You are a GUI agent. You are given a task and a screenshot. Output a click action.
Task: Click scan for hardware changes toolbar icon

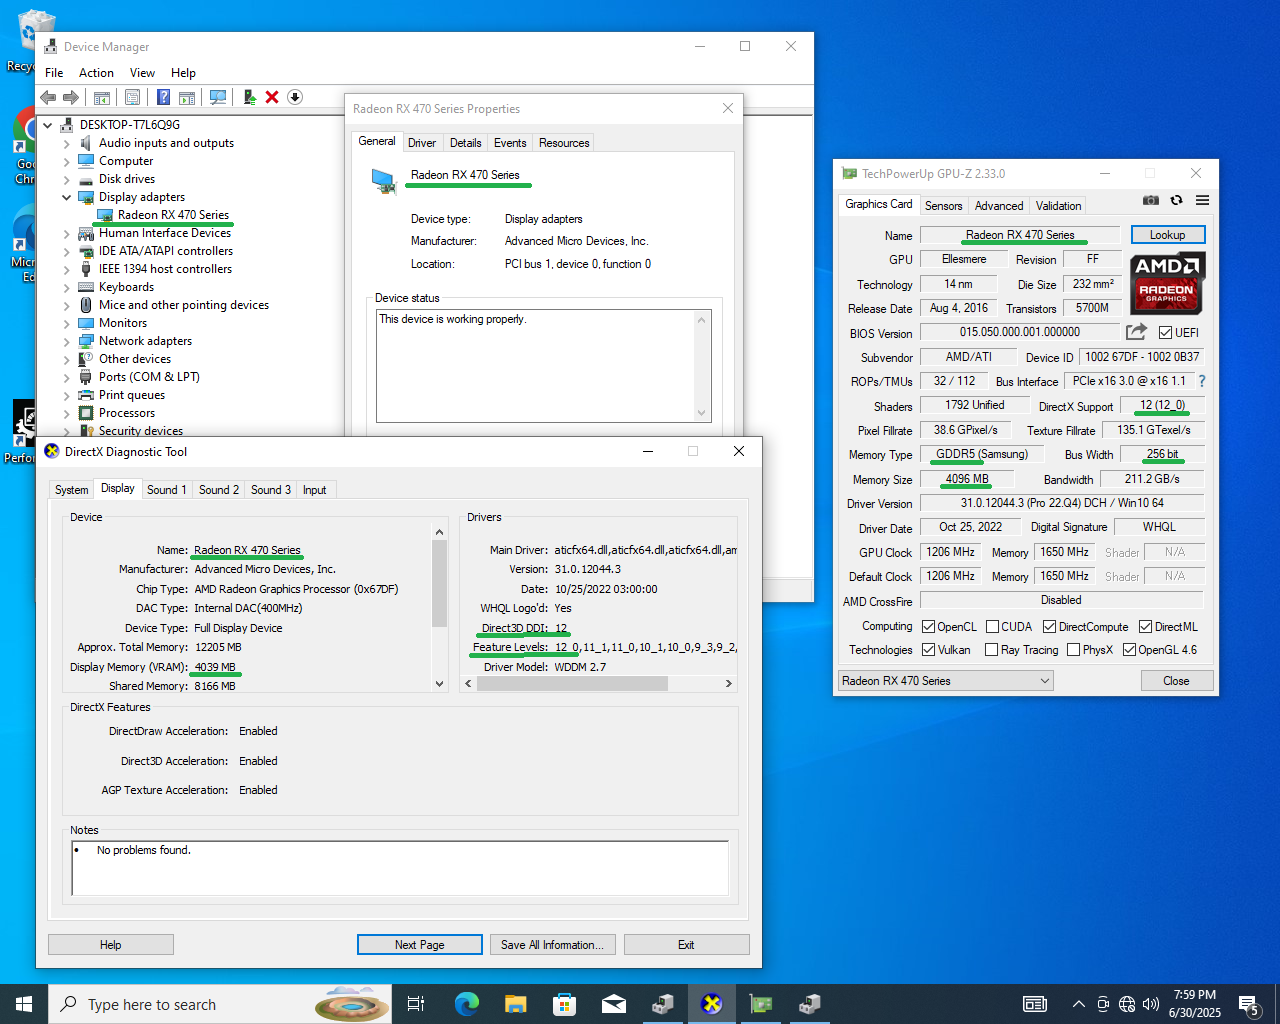[218, 97]
